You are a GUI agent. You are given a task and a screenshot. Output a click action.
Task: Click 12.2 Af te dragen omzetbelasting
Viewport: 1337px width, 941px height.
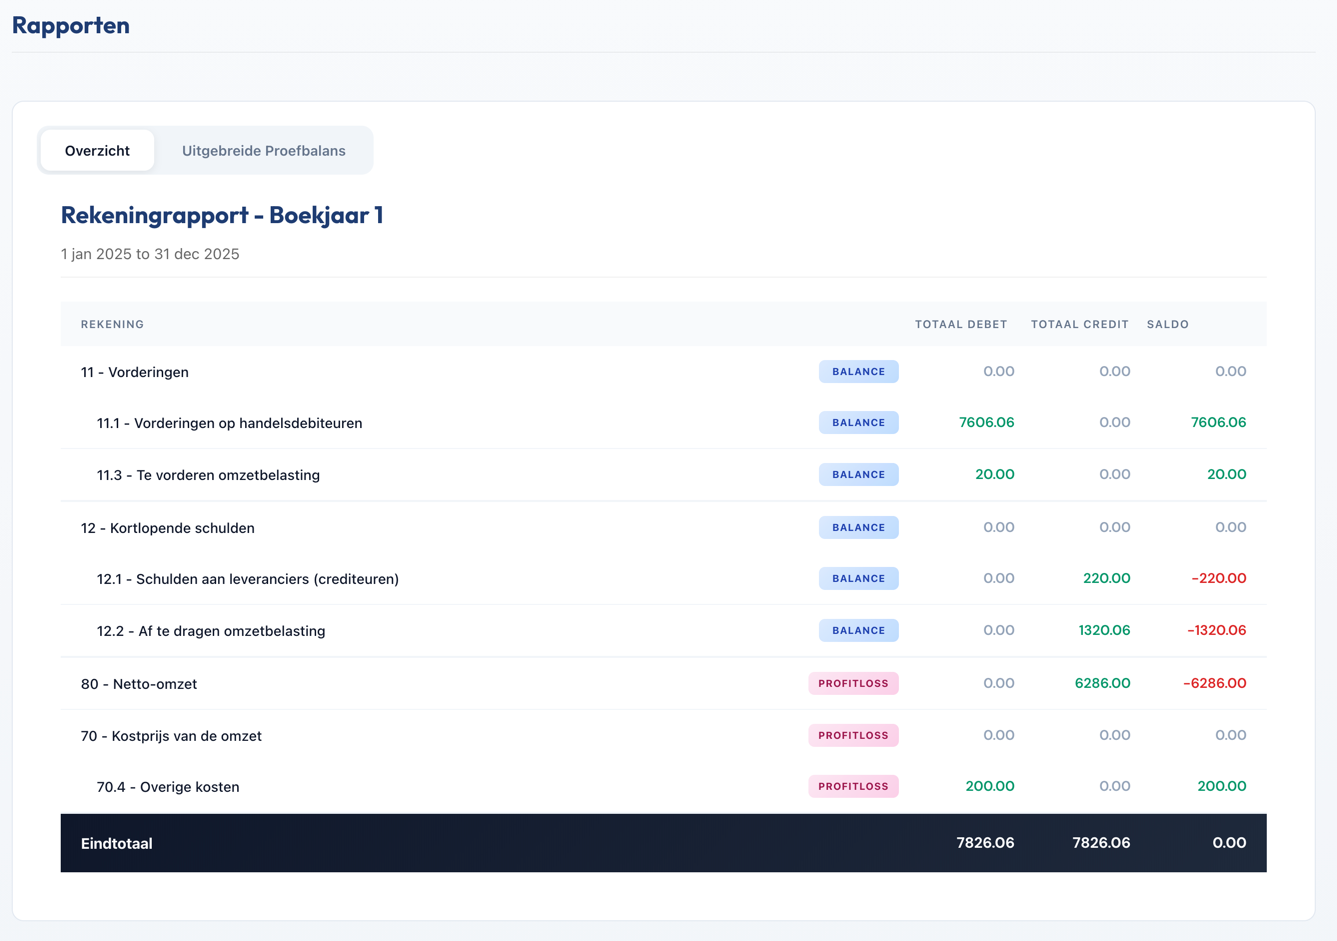point(210,631)
